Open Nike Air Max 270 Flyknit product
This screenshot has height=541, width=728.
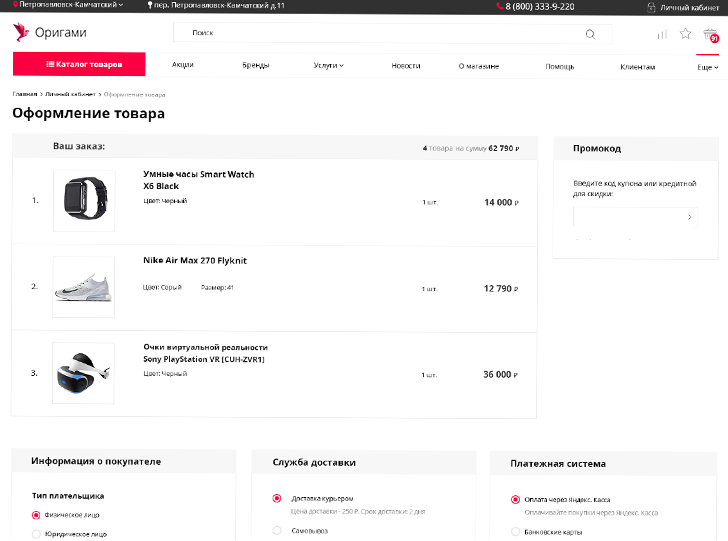point(195,261)
